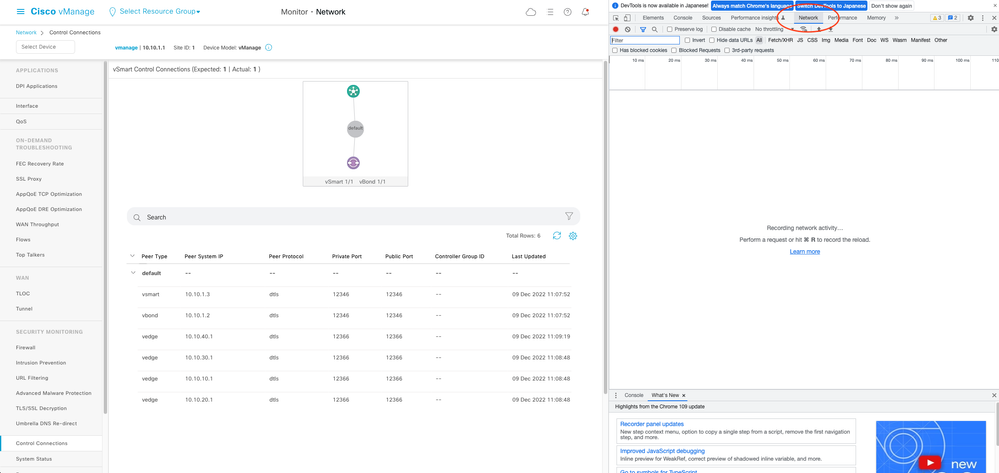Screen dimensions: 999x473
Task: Click the Network breadcrumb link
Action: tap(26, 32)
